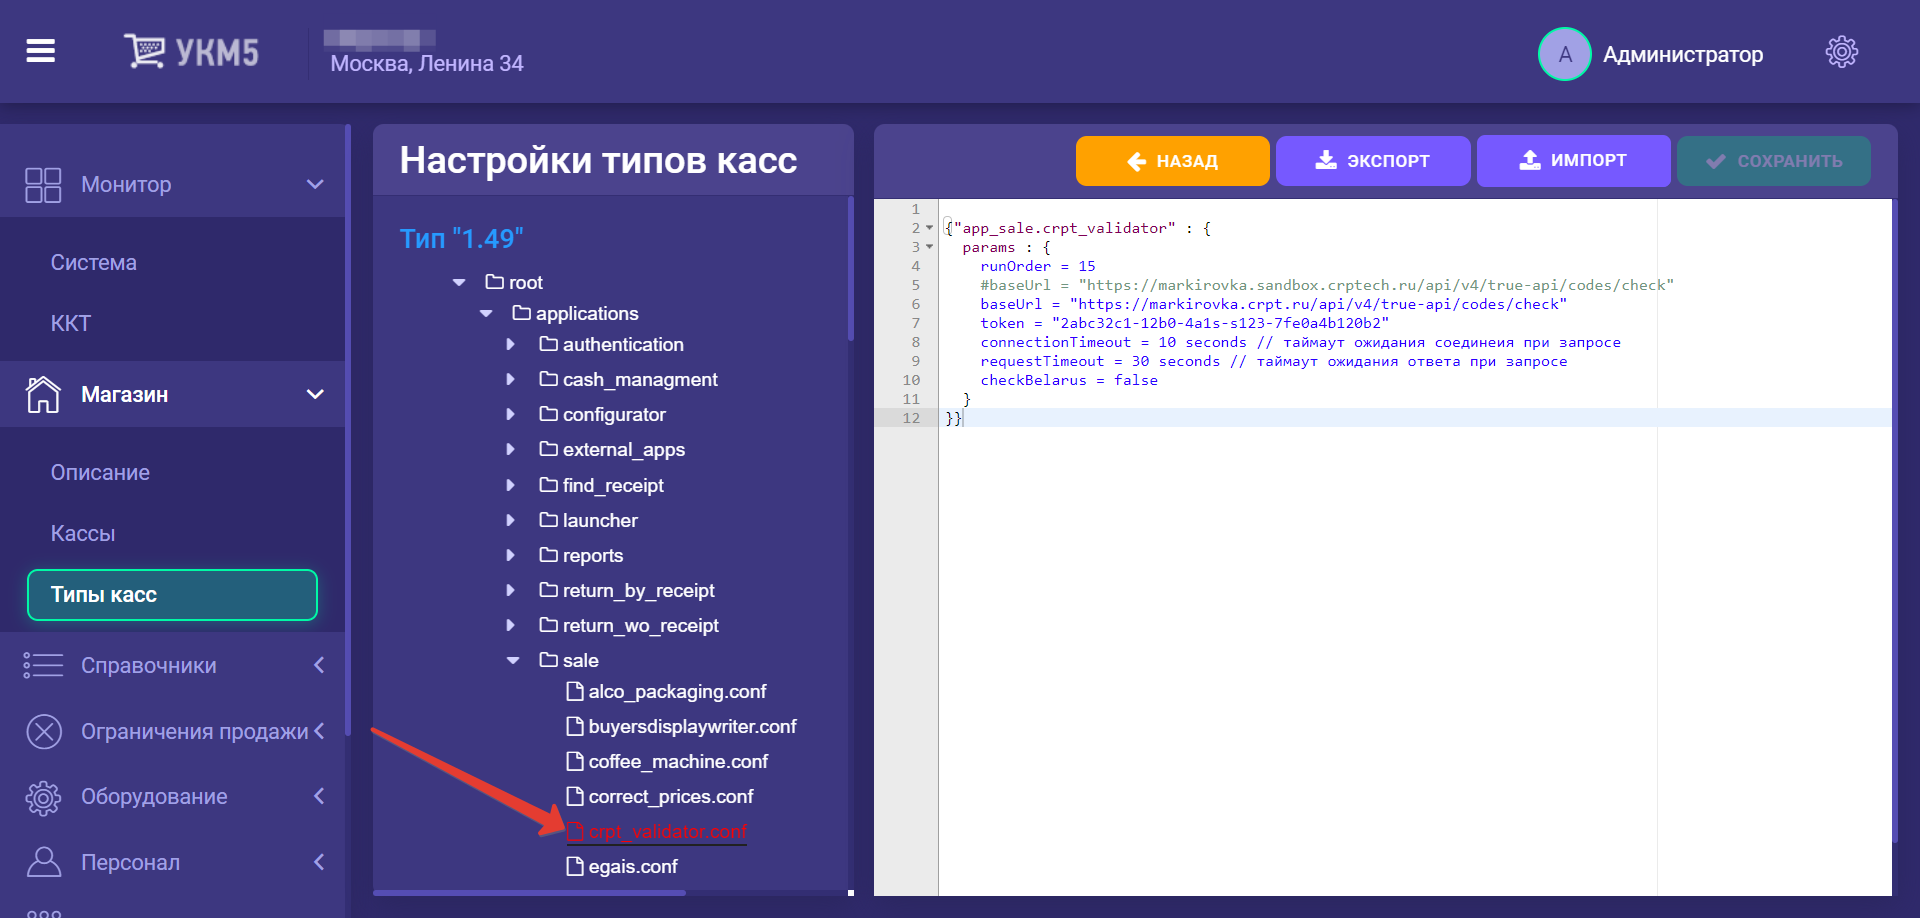Open the egais.conf file
The image size is (1920, 918).
point(632,867)
